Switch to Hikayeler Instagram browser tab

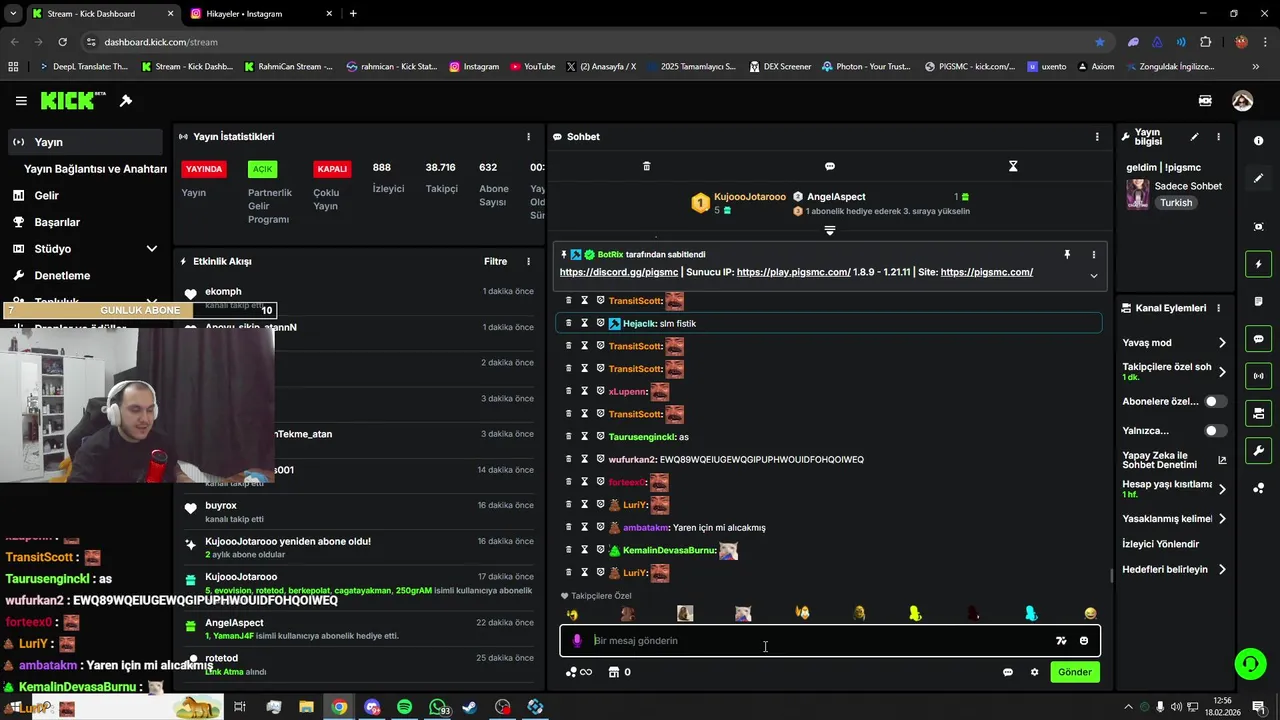[262, 14]
